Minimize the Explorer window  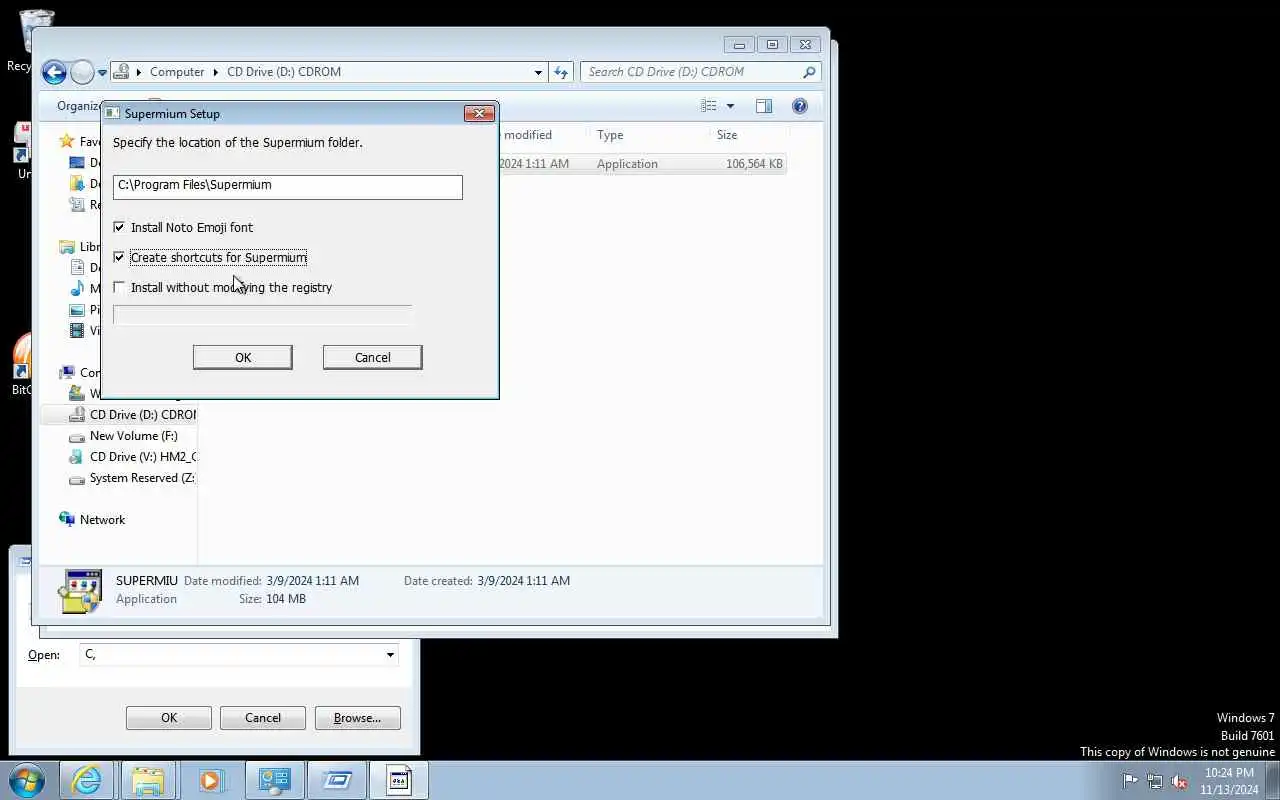coord(739,45)
